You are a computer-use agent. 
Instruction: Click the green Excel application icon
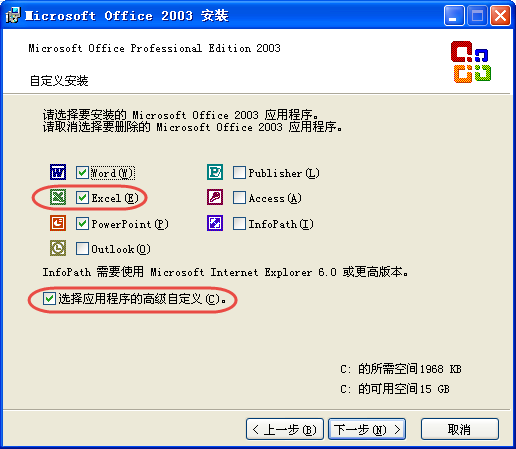tap(58, 197)
